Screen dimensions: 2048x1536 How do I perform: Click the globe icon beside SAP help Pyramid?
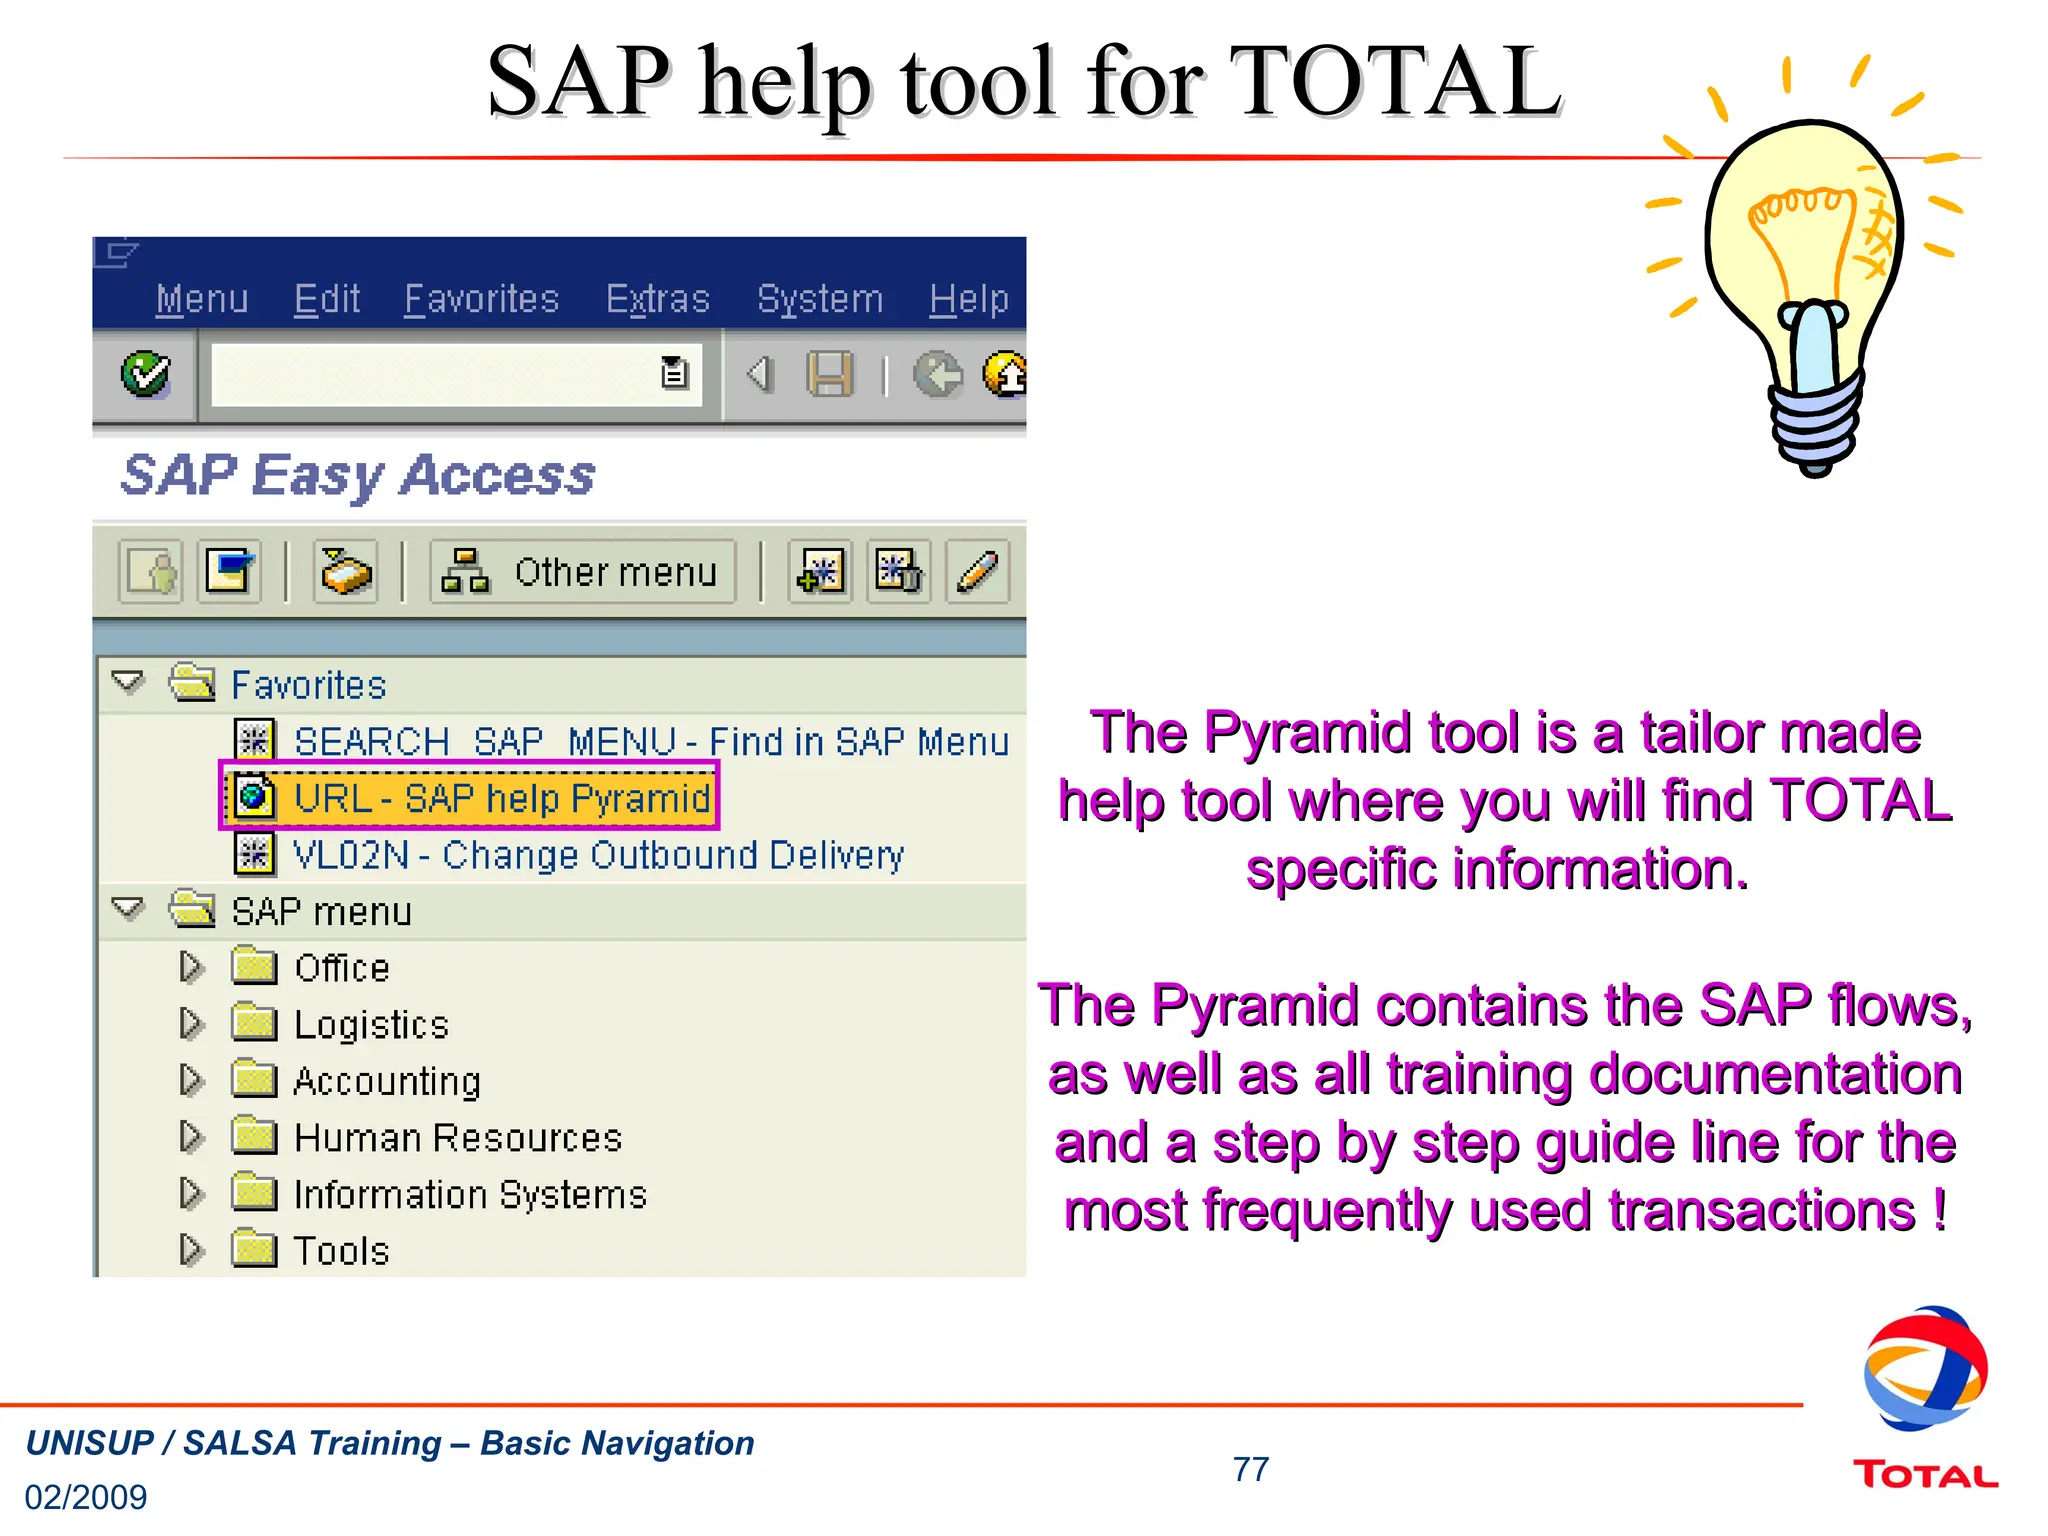254,797
